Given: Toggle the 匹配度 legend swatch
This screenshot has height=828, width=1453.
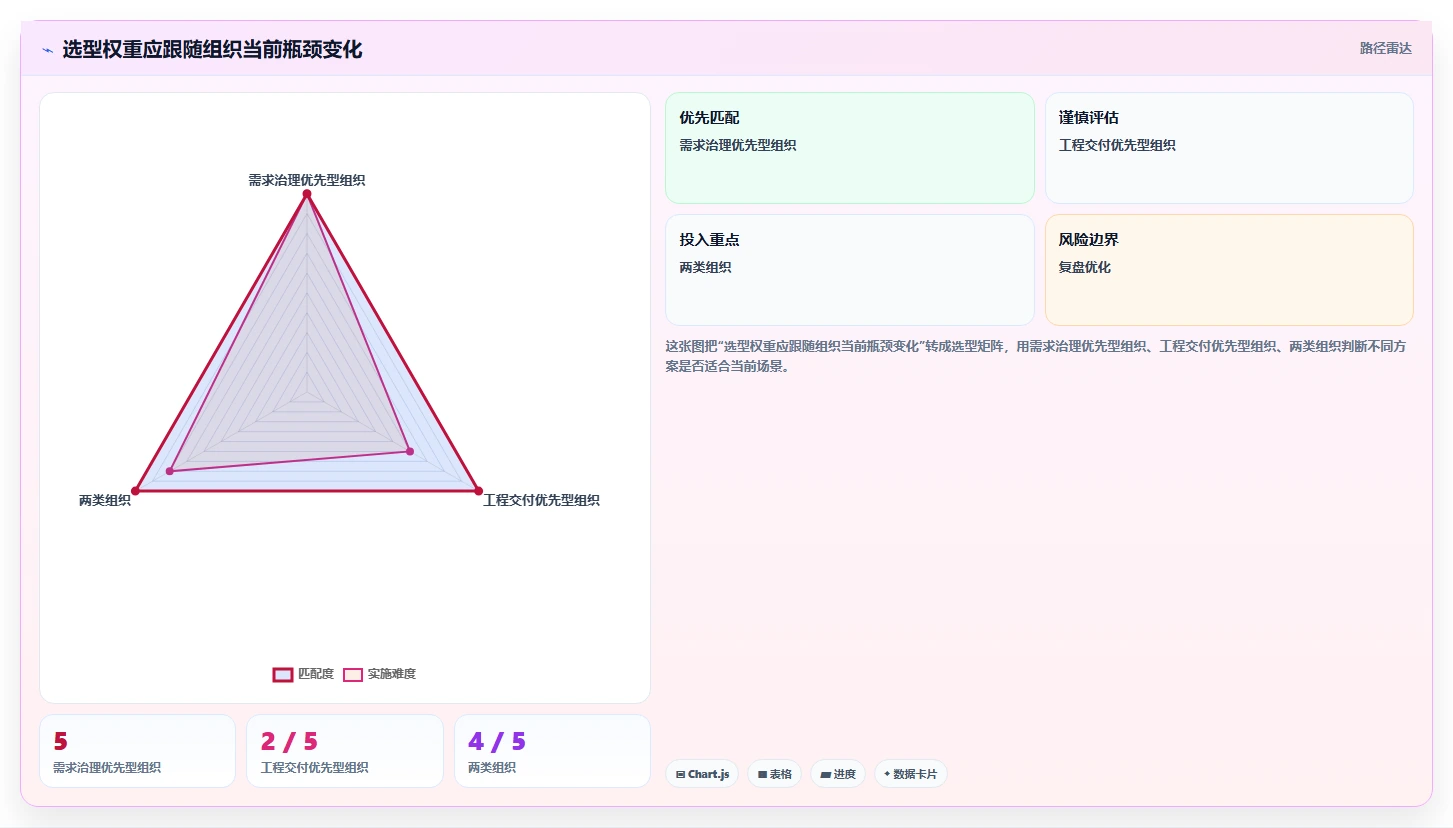Looking at the screenshot, I should [283, 674].
